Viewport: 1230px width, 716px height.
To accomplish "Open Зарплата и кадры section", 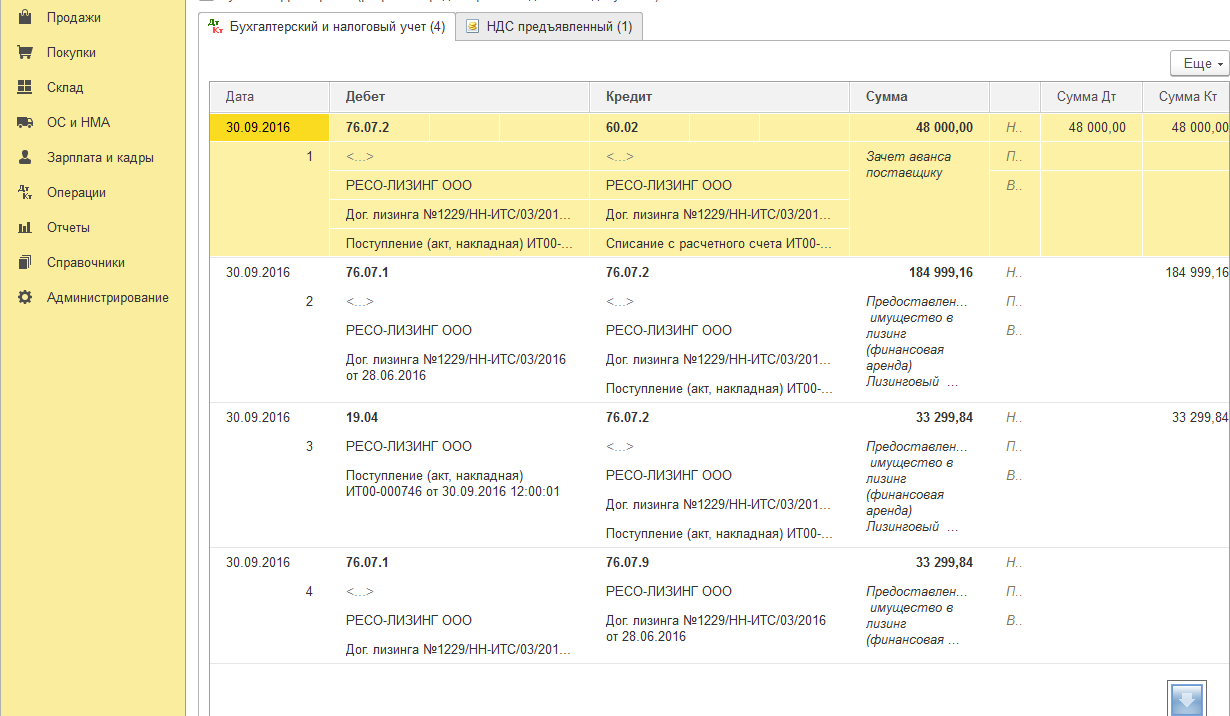I will [100, 157].
